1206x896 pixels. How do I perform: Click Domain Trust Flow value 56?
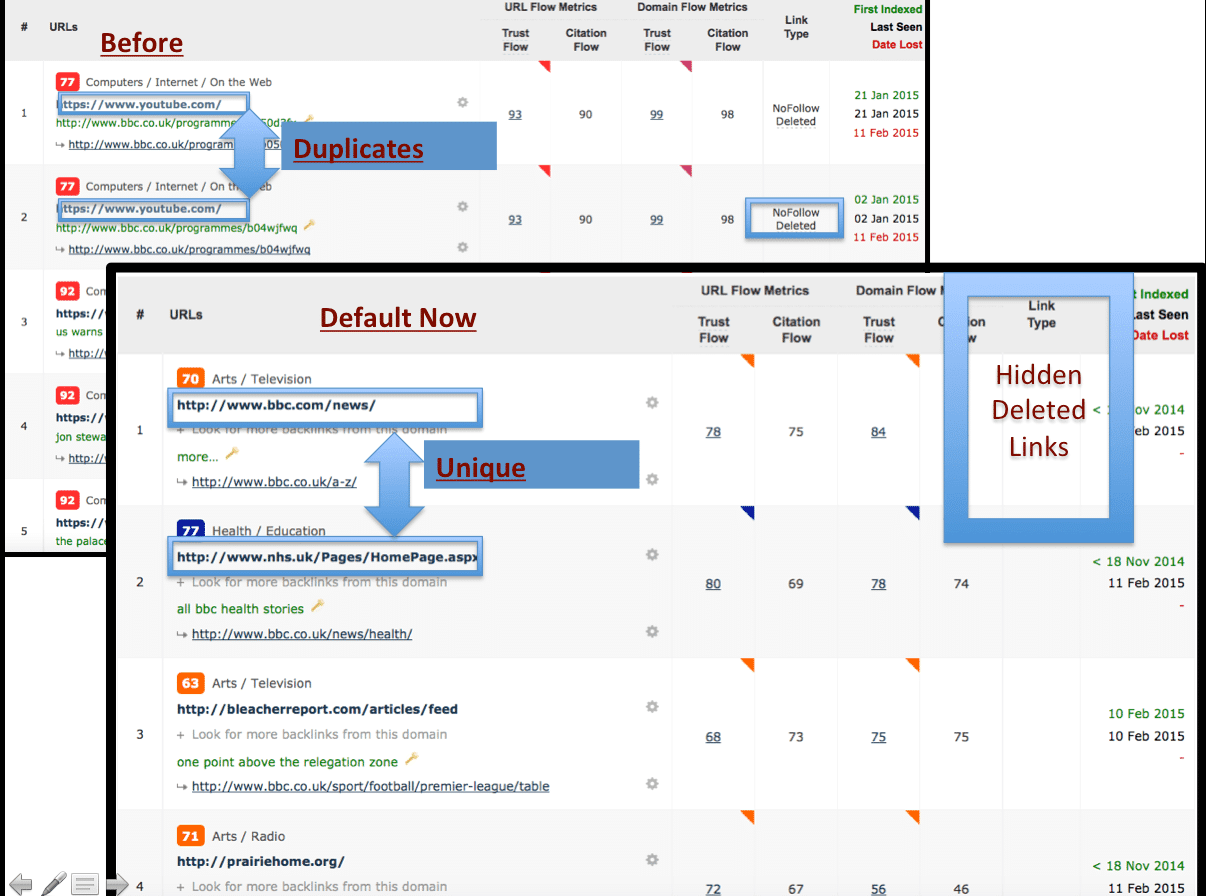(x=878, y=889)
